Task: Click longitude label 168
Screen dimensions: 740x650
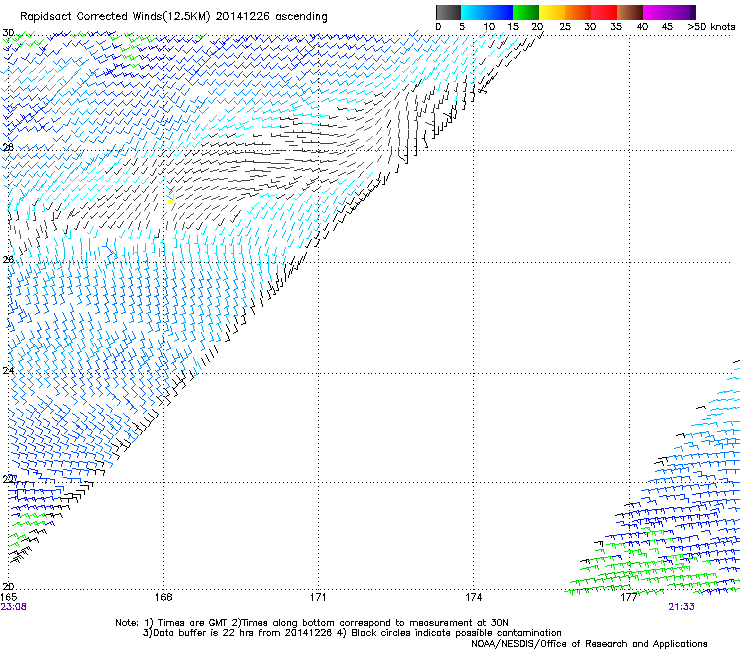Action: pyautogui.click(x=163, y=597)
